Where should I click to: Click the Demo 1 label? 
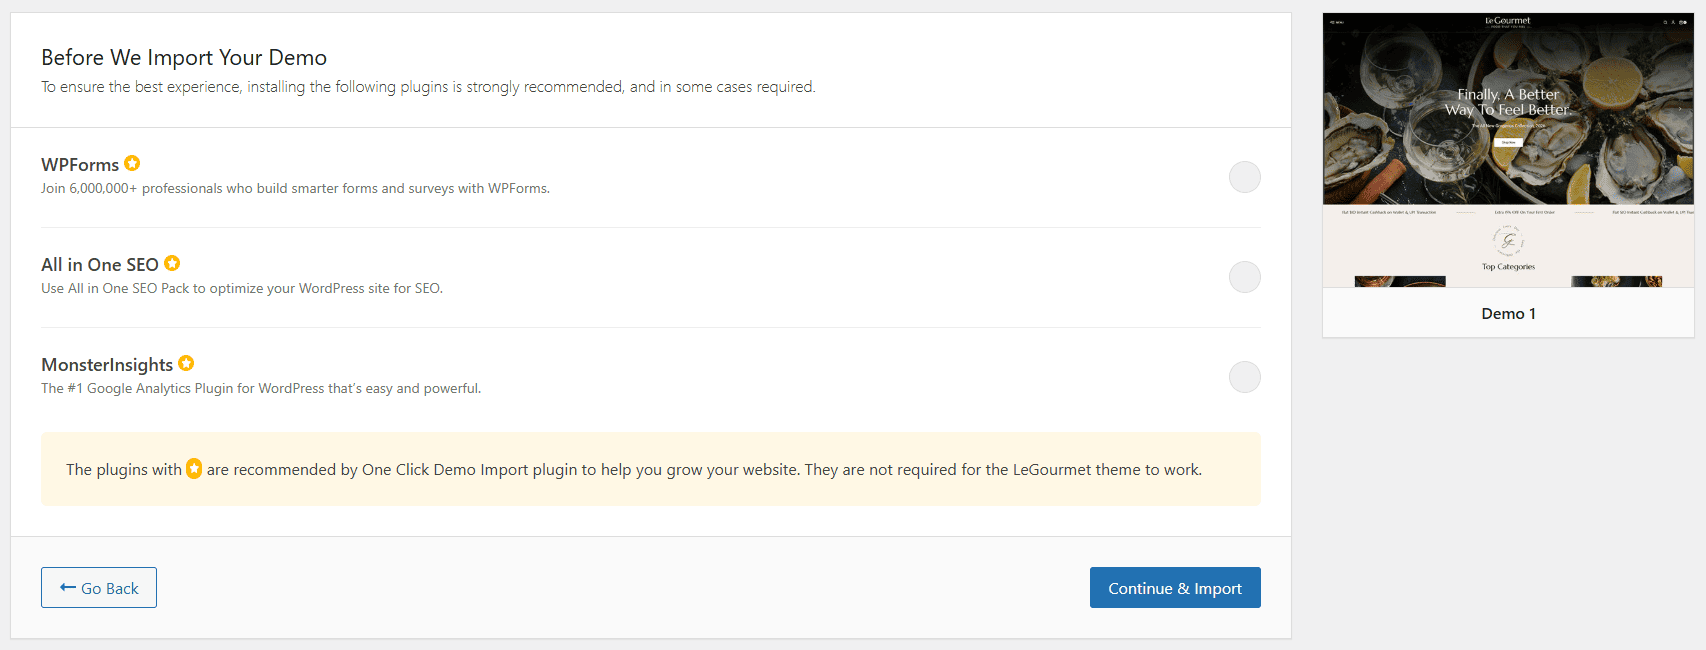(x=1508, y=313)
